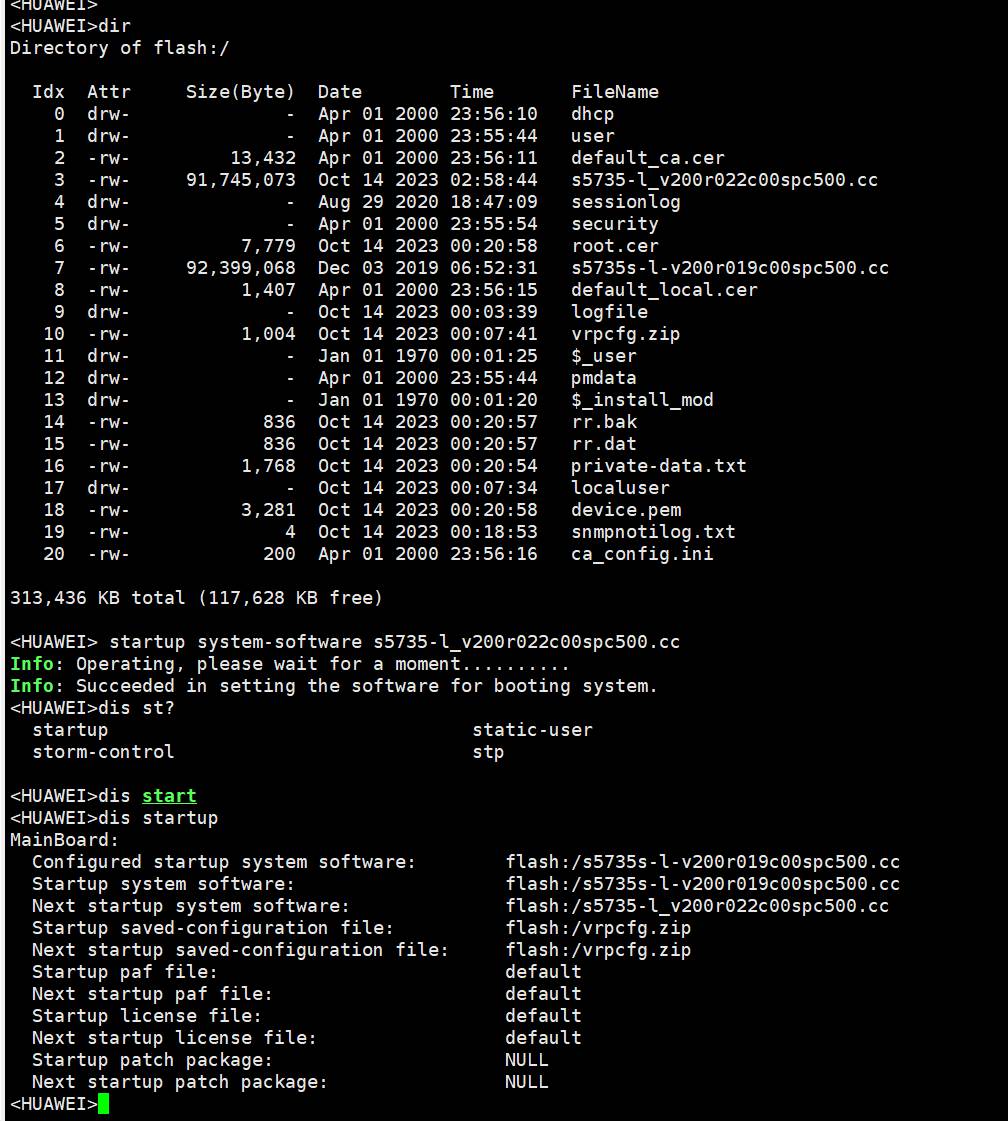Viewport: 1008px width, 1121px height.
Task: Click the green cursor block at the prompt
Action: pyautogui.click(x=104, y=1103)
